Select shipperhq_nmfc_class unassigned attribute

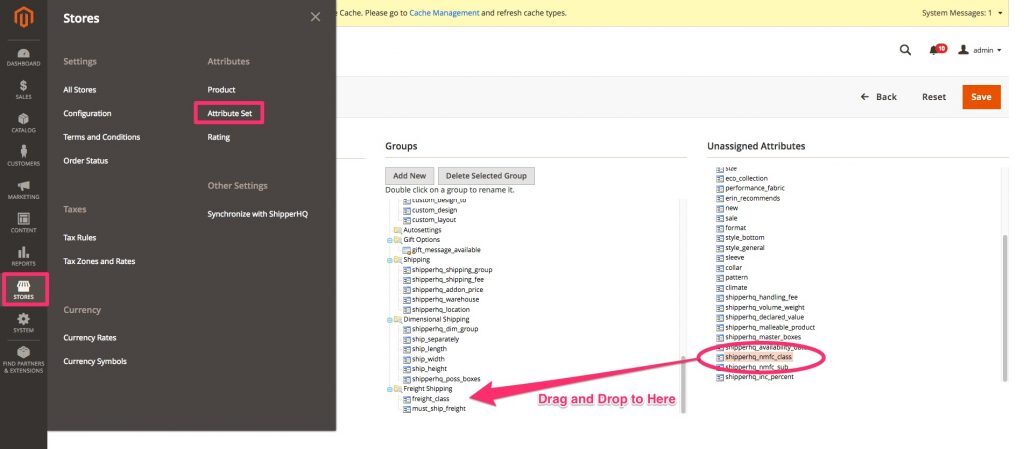coord(756,356)
